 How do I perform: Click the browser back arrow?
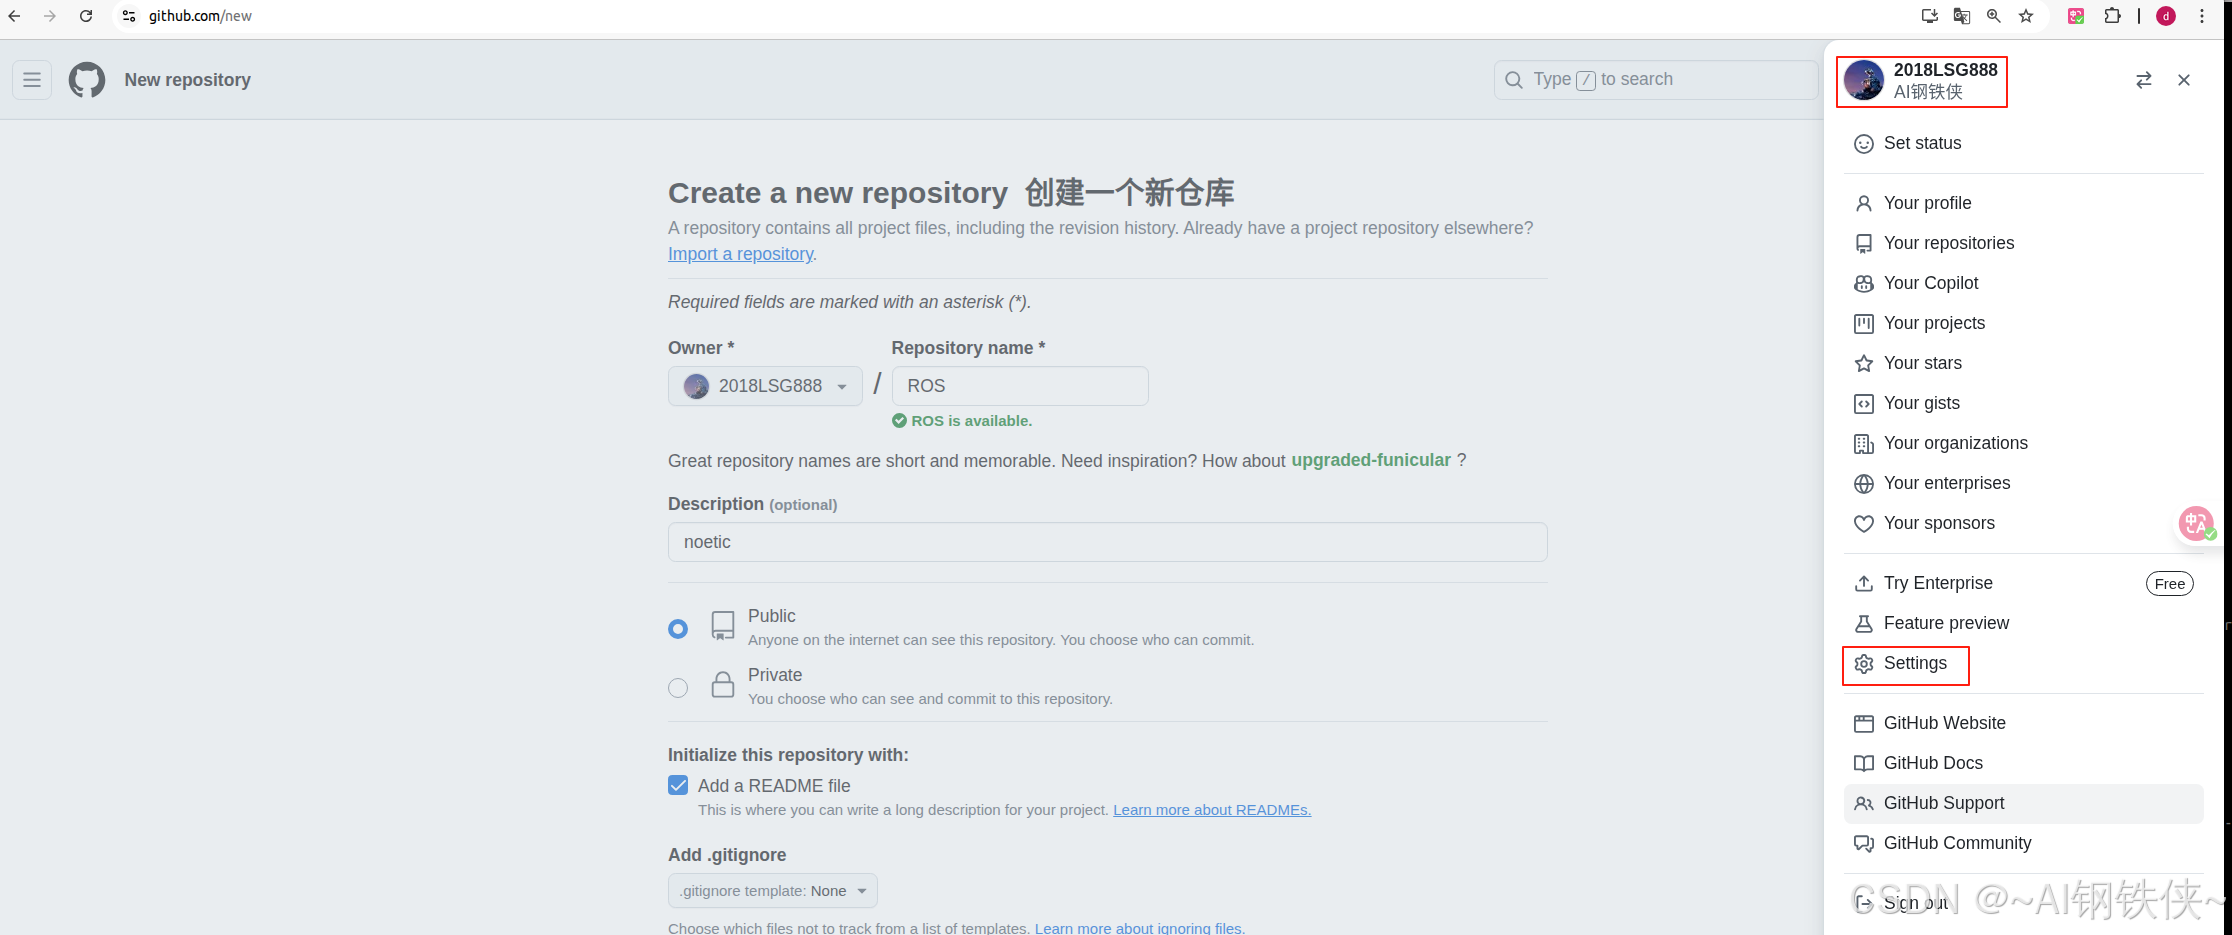[x=14, y=16]
